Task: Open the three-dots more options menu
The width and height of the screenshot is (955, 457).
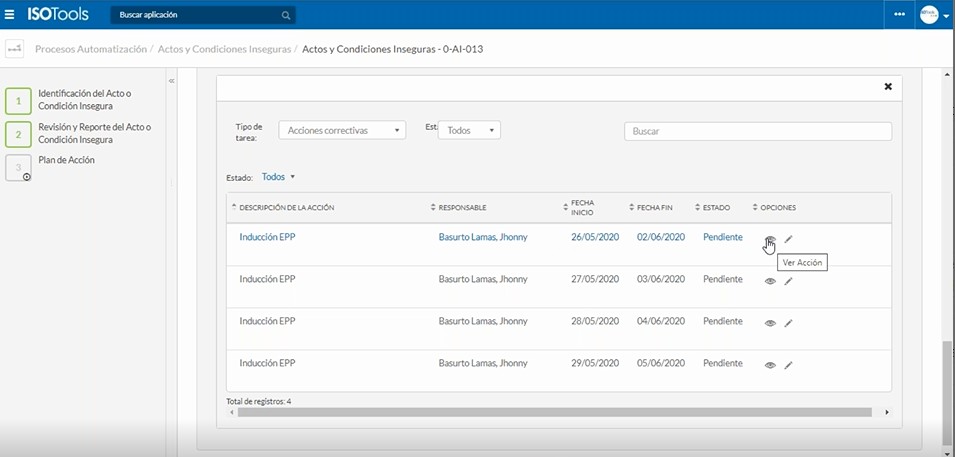Action: [x=899, y=15]
